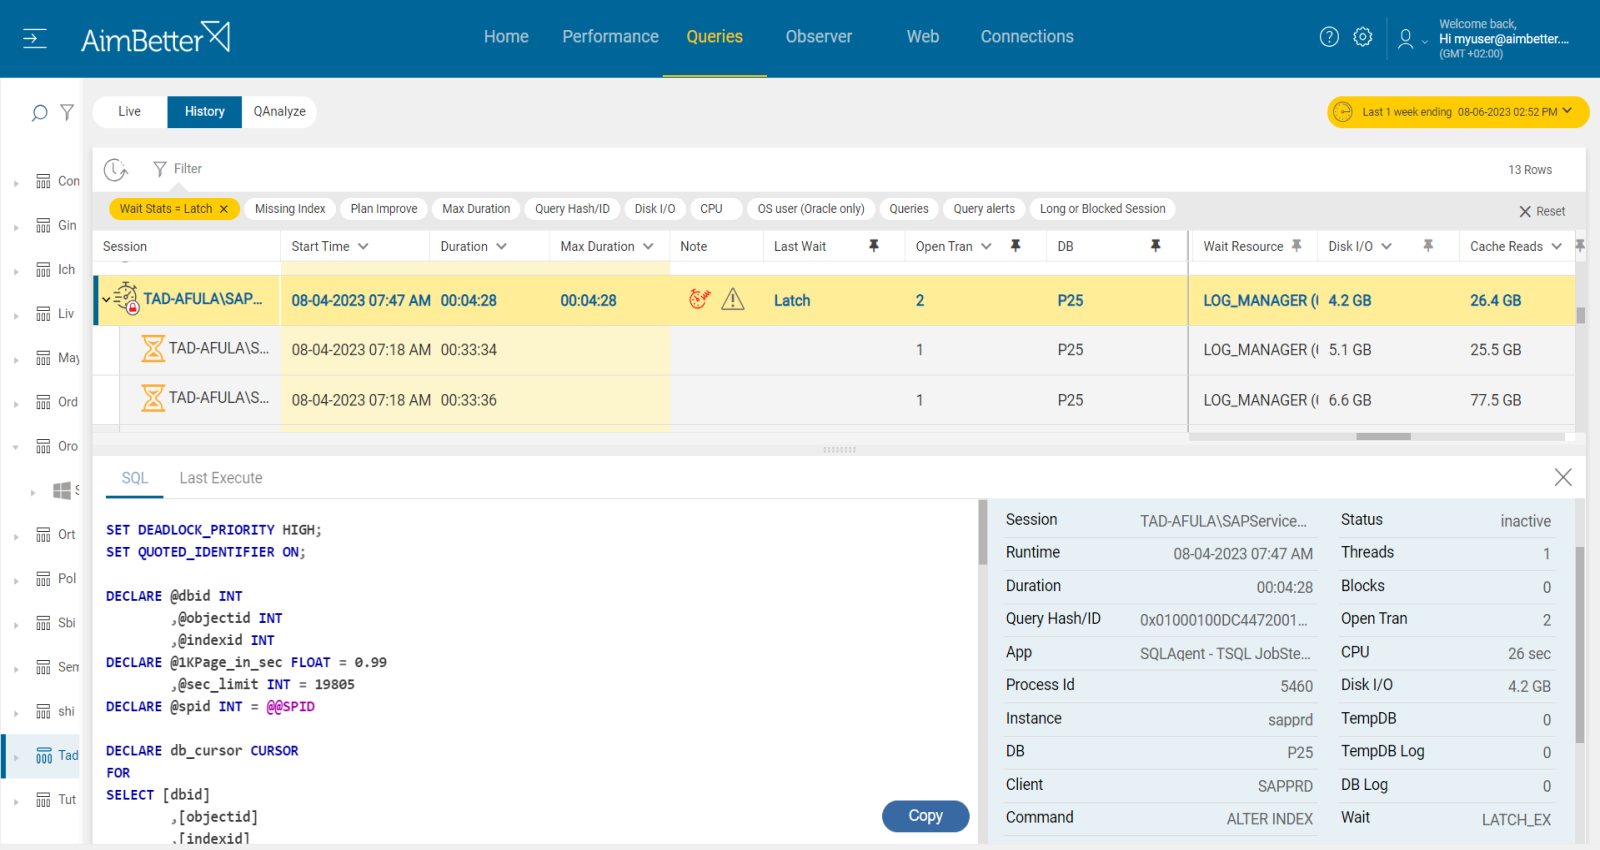Click the table horizontal scrollbar thumb

(1383, 437)
